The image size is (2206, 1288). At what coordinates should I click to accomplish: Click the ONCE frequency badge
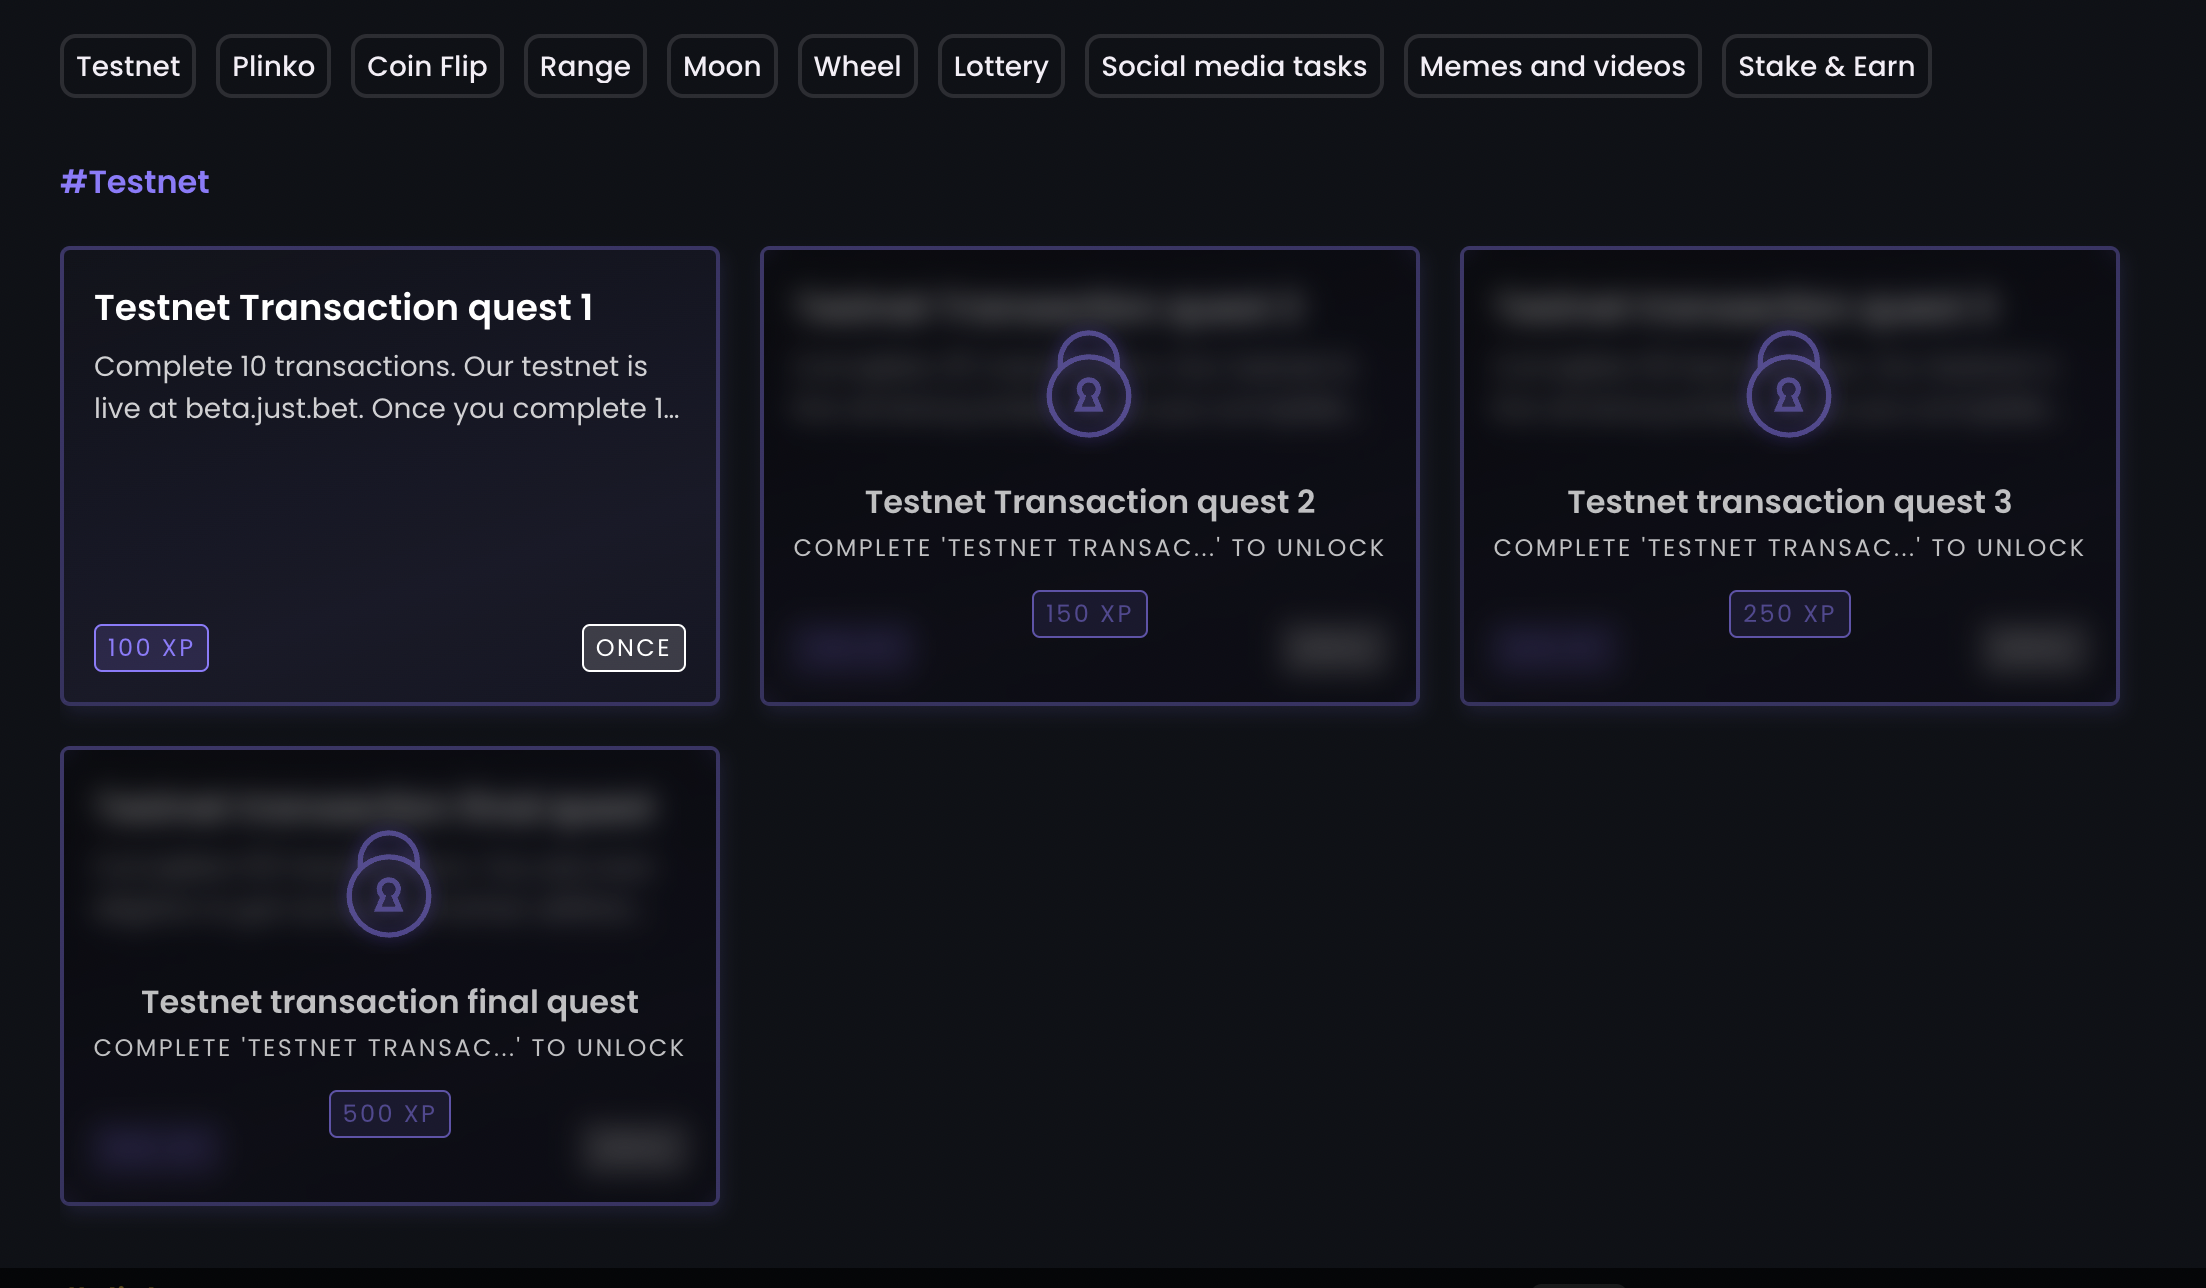(633, 648)
